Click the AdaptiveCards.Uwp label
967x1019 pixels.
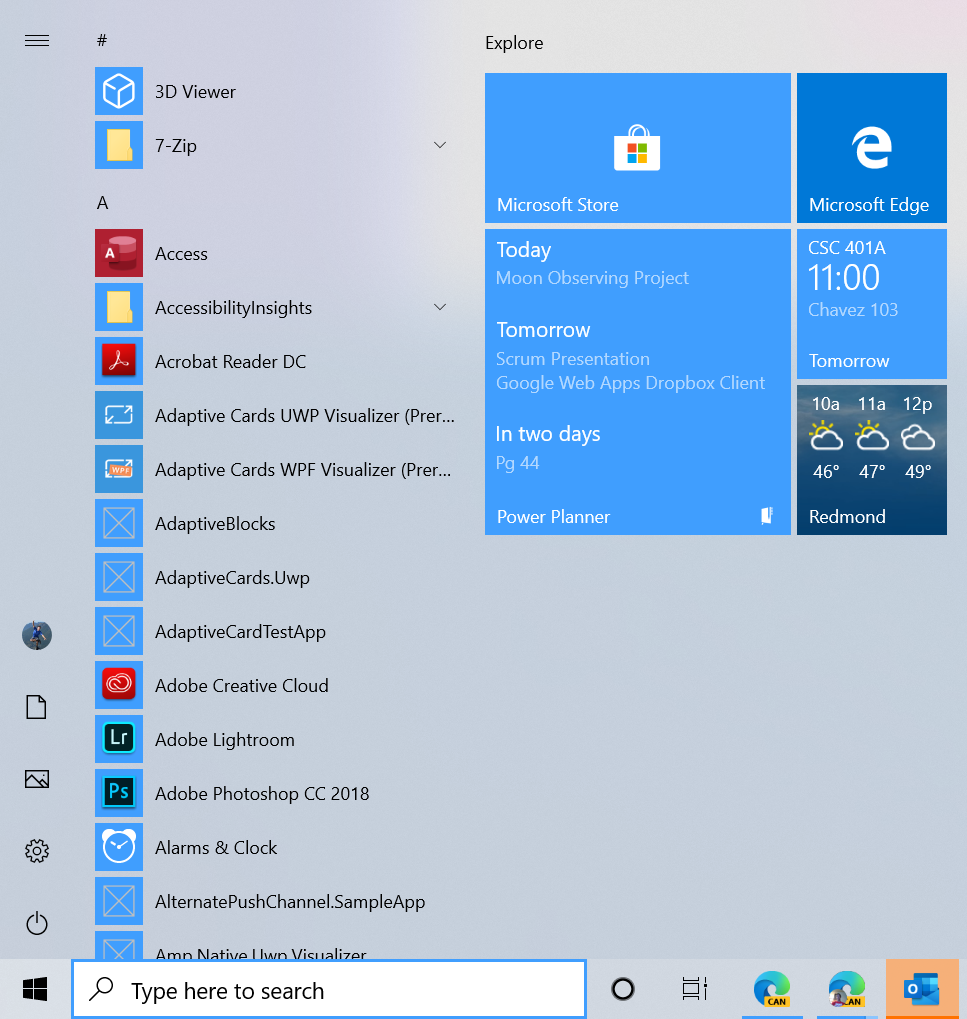tap(232, 578)
